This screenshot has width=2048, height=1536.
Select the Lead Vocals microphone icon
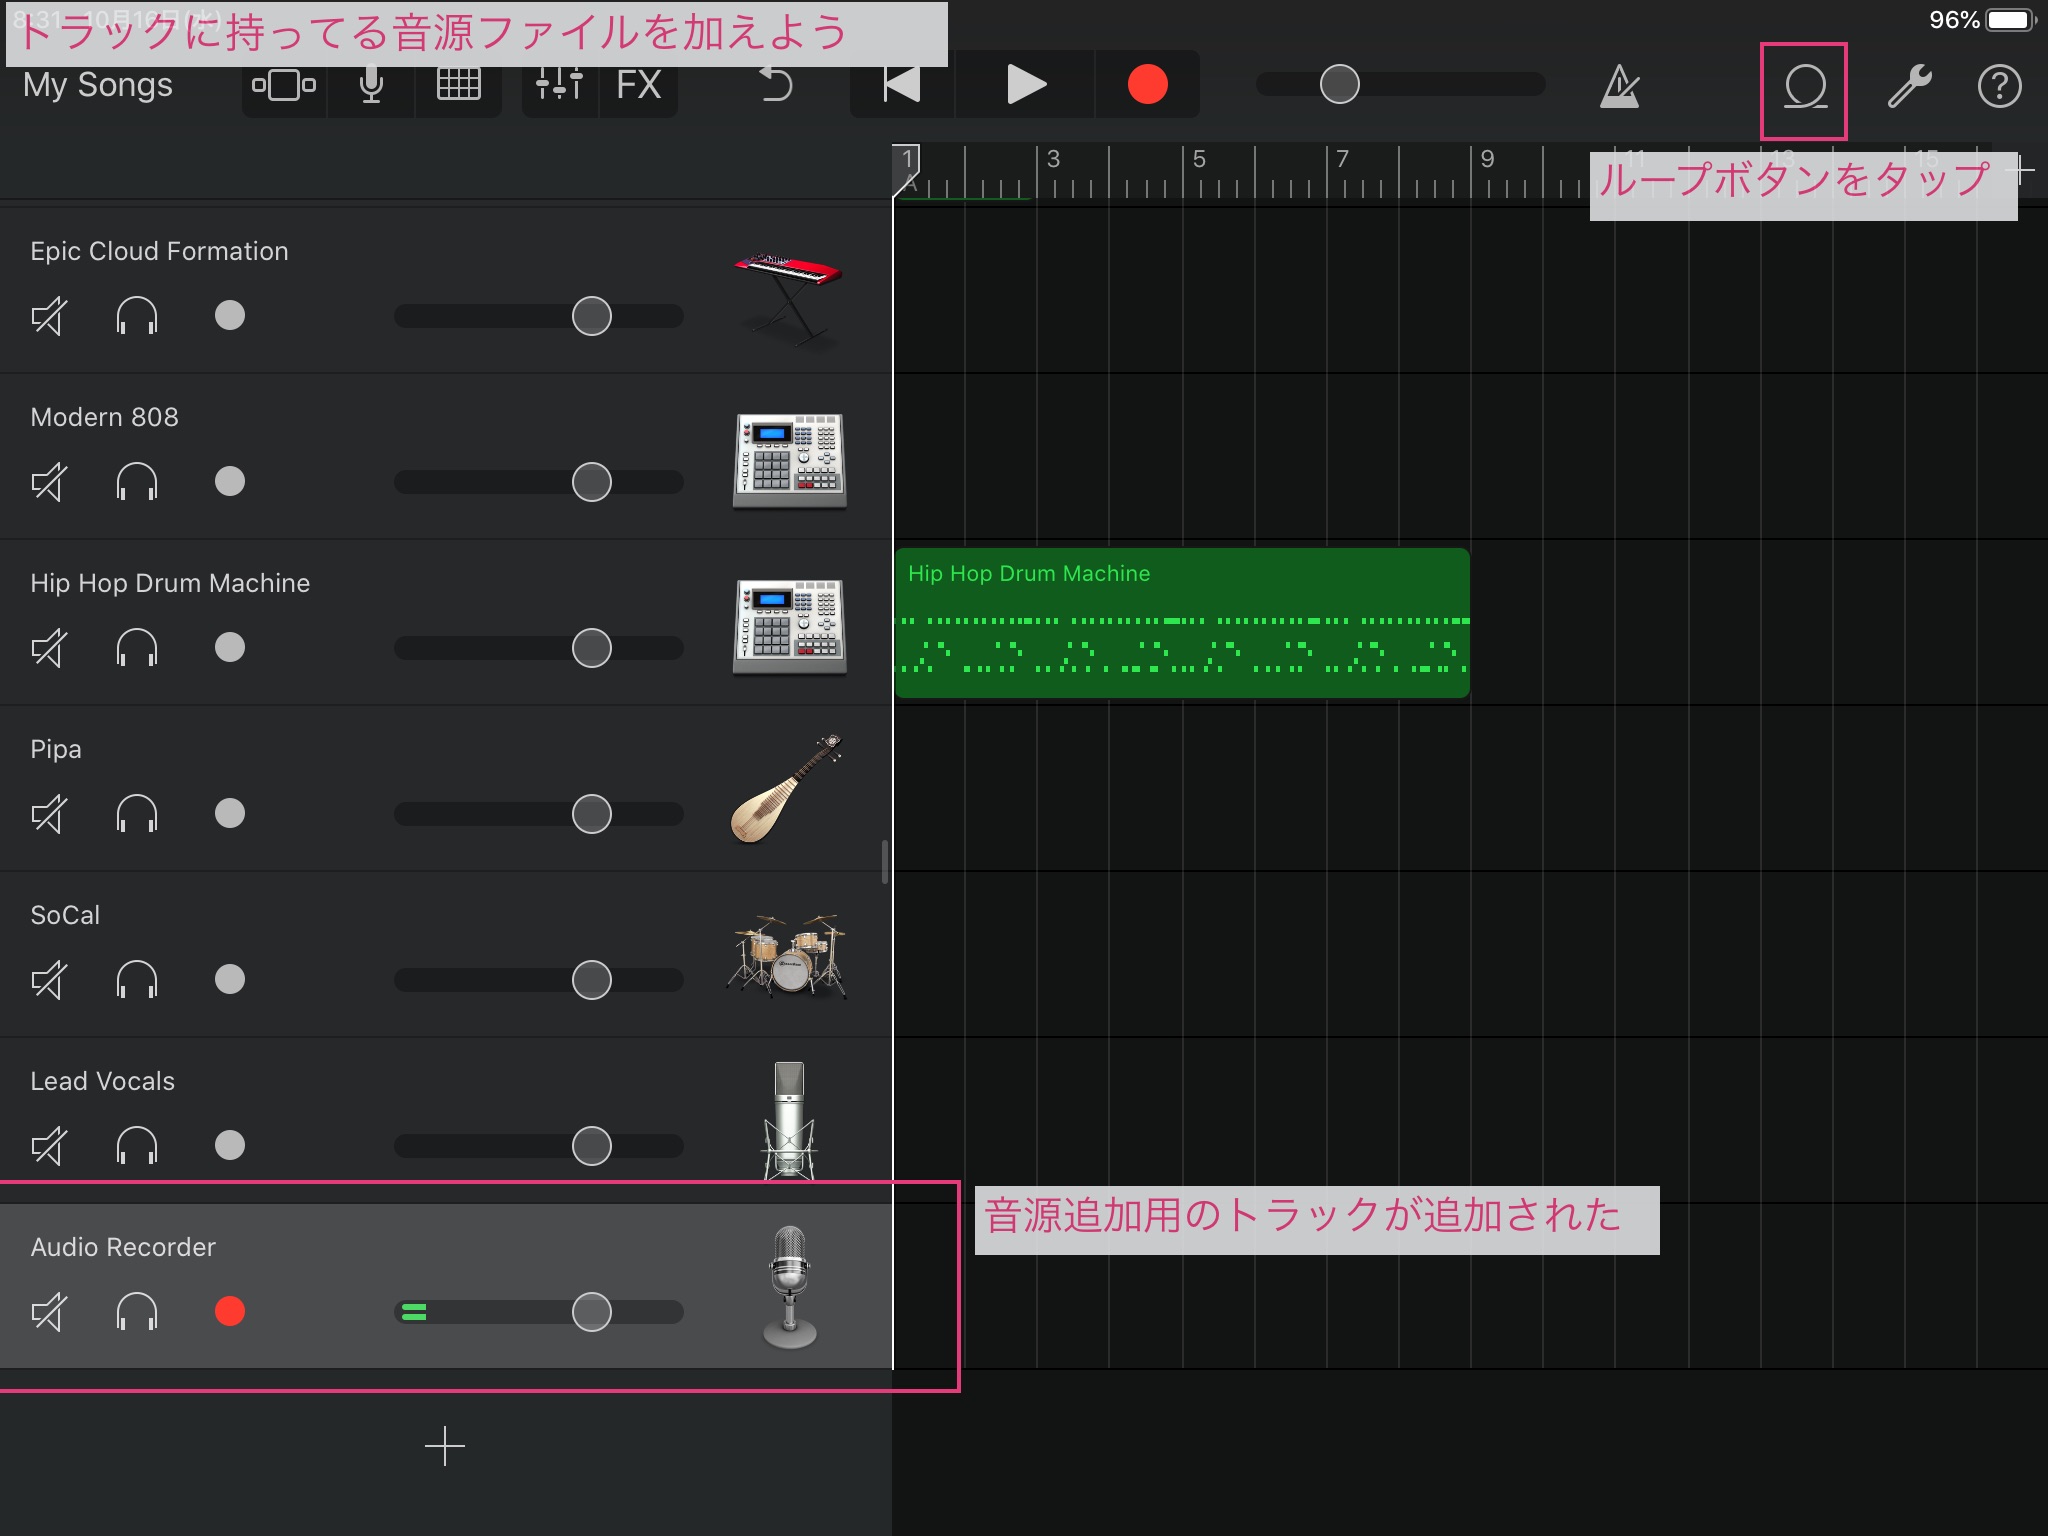coord(789,1120)
